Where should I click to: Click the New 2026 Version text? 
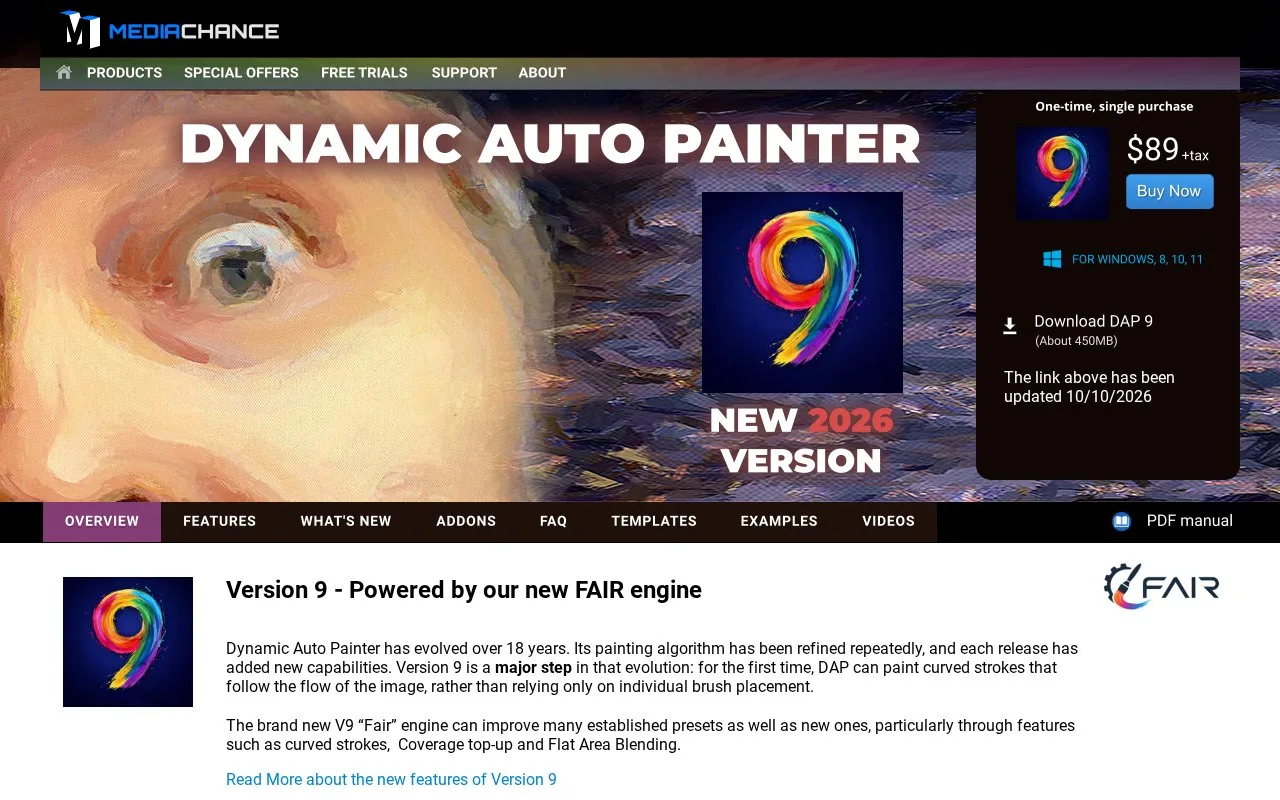[x=801, y=440]
